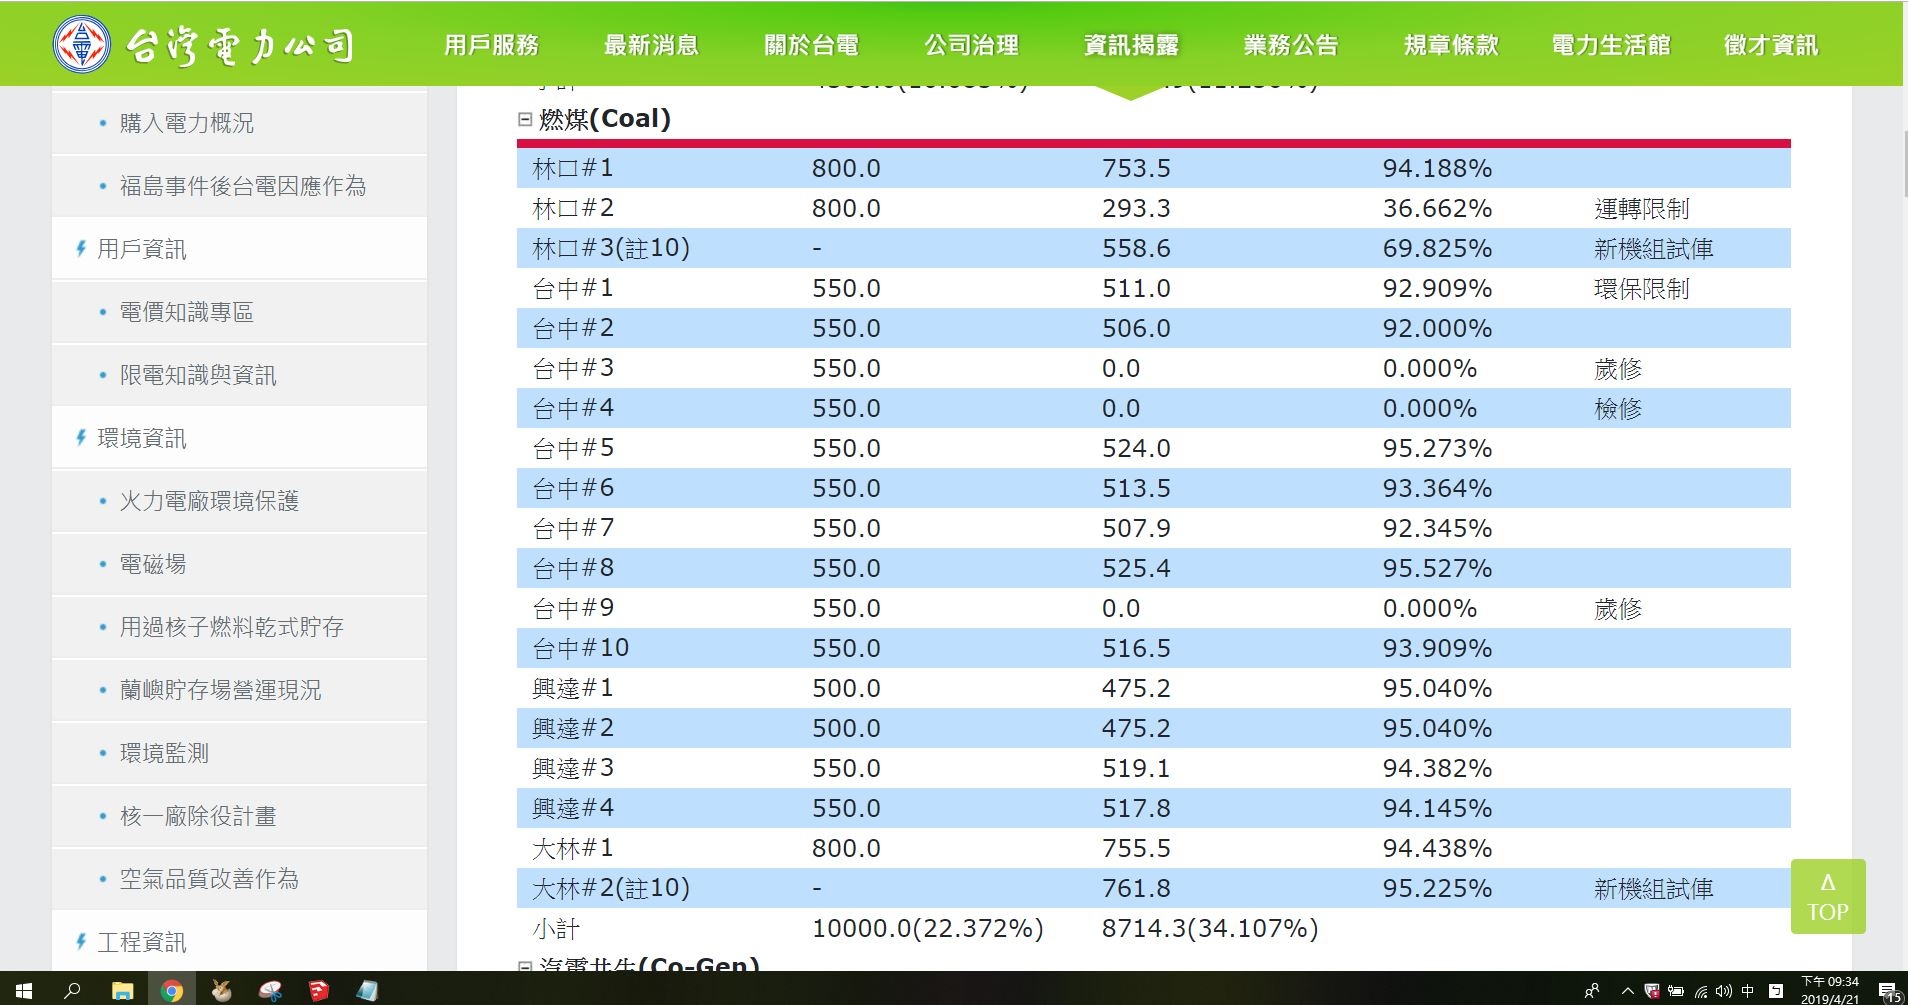Image resolution: width=1908 pixels, height=1005 pixels.
Task: Open the 公司治理 menu
Action: tap(971, 45)
